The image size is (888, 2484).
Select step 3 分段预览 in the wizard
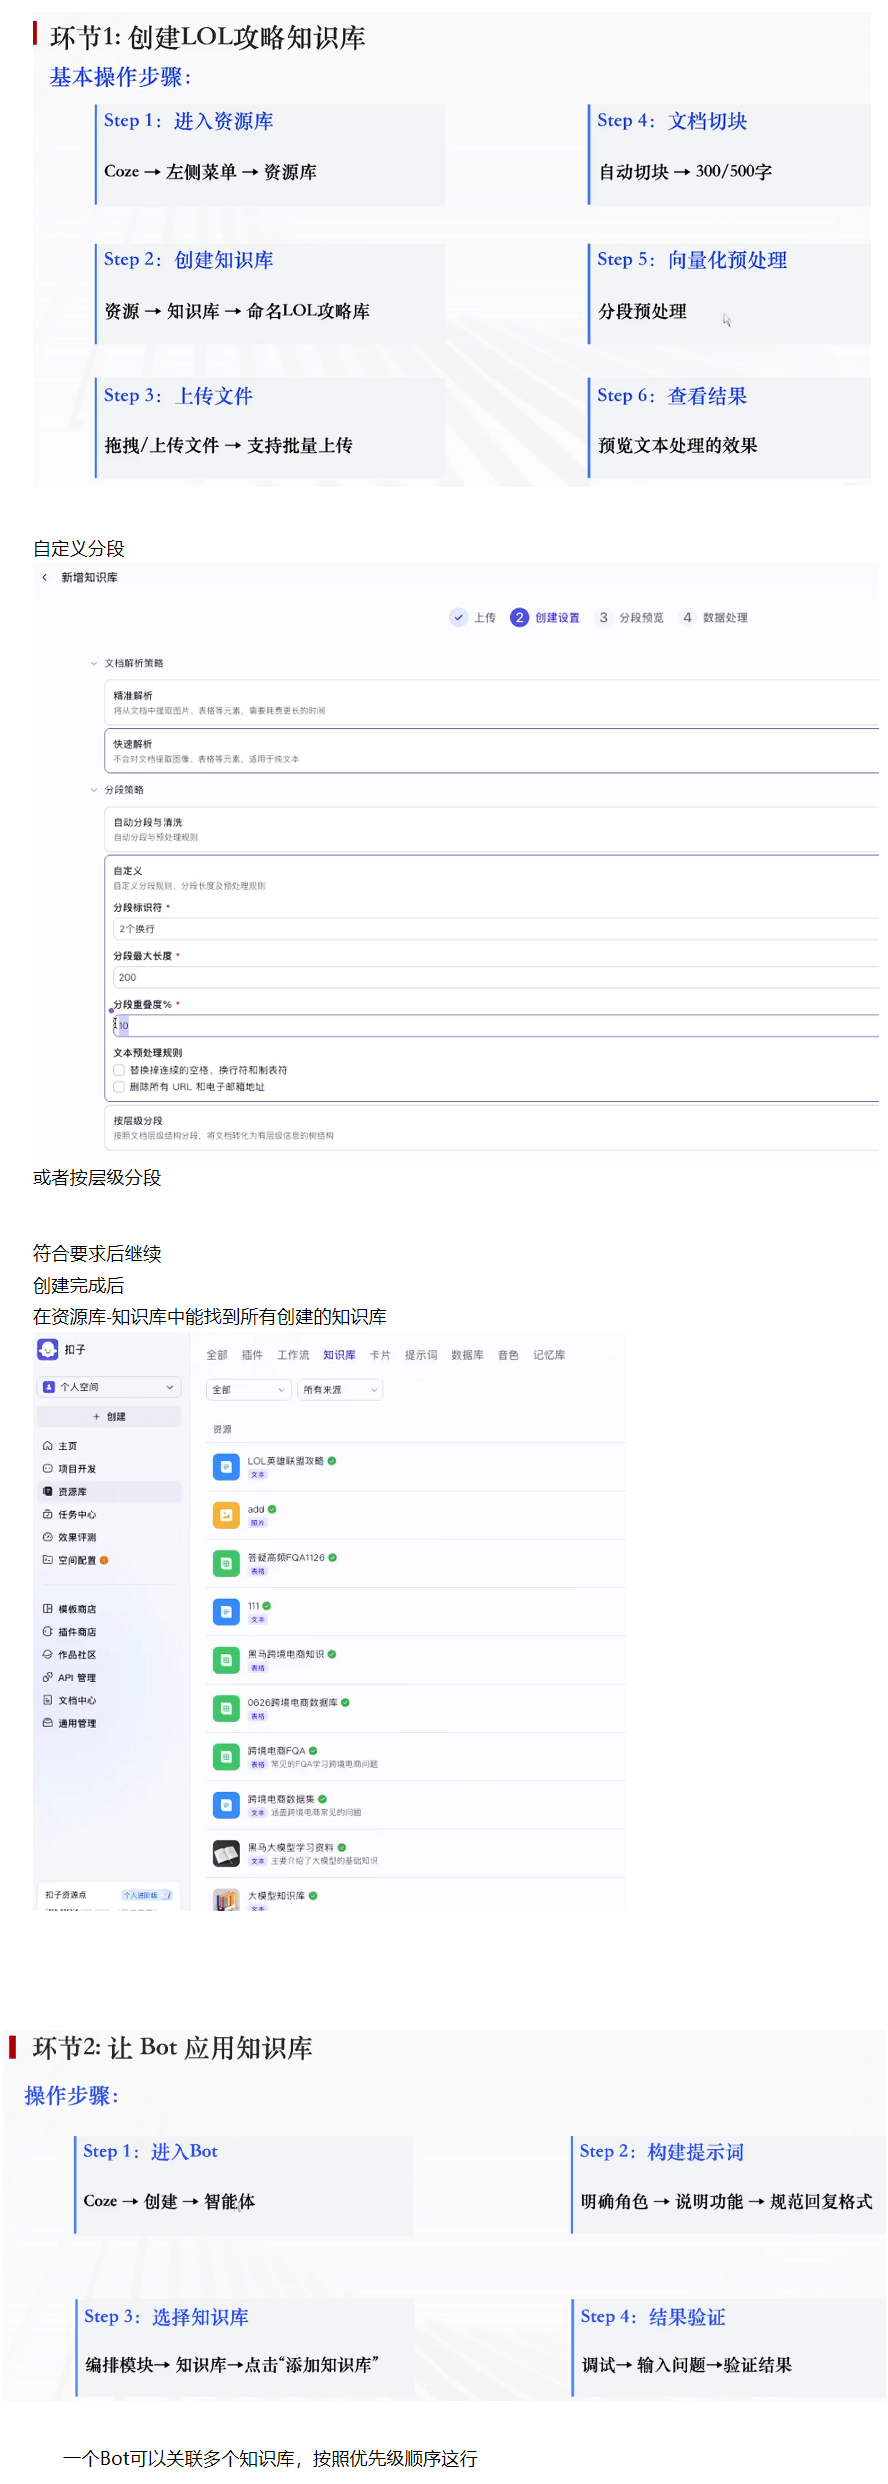tap(630, 617)
